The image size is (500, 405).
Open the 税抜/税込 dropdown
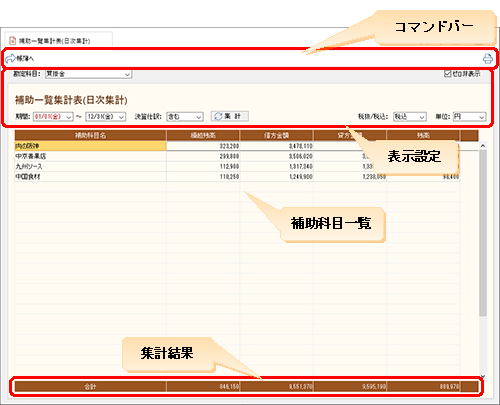410,117
